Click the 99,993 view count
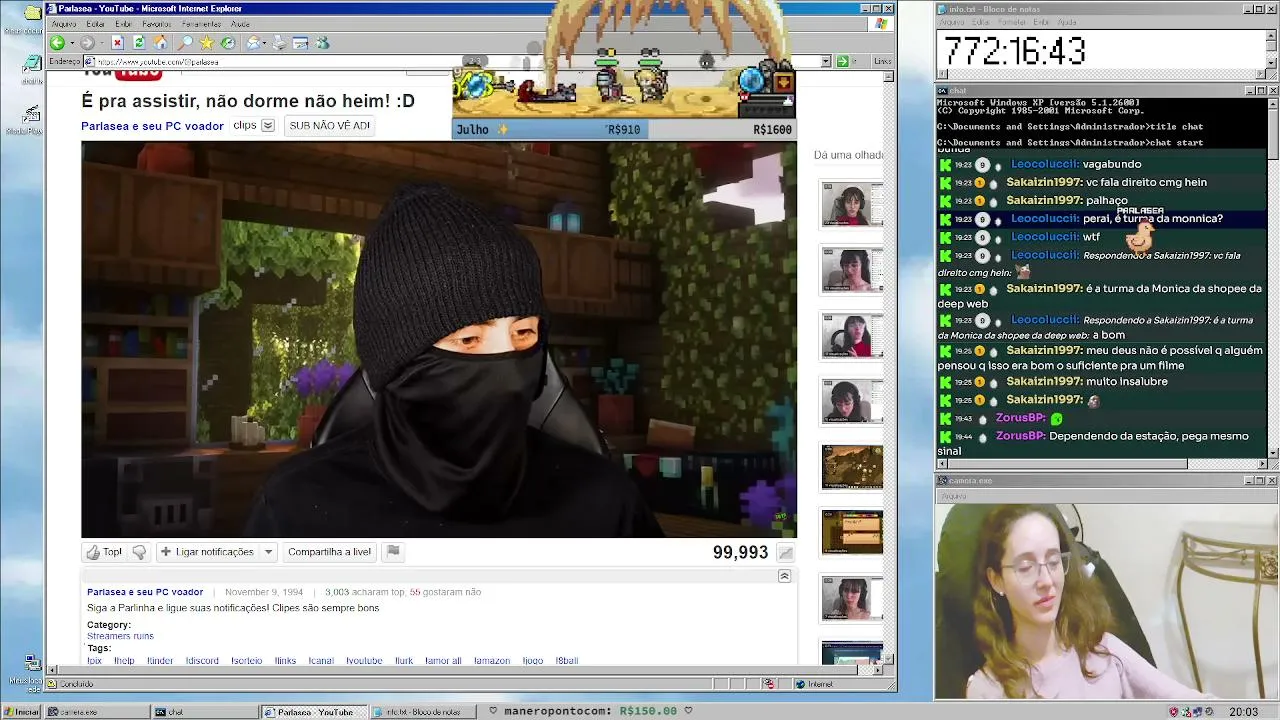Viewport: 1280px width, 720px height. pos(740,553)
